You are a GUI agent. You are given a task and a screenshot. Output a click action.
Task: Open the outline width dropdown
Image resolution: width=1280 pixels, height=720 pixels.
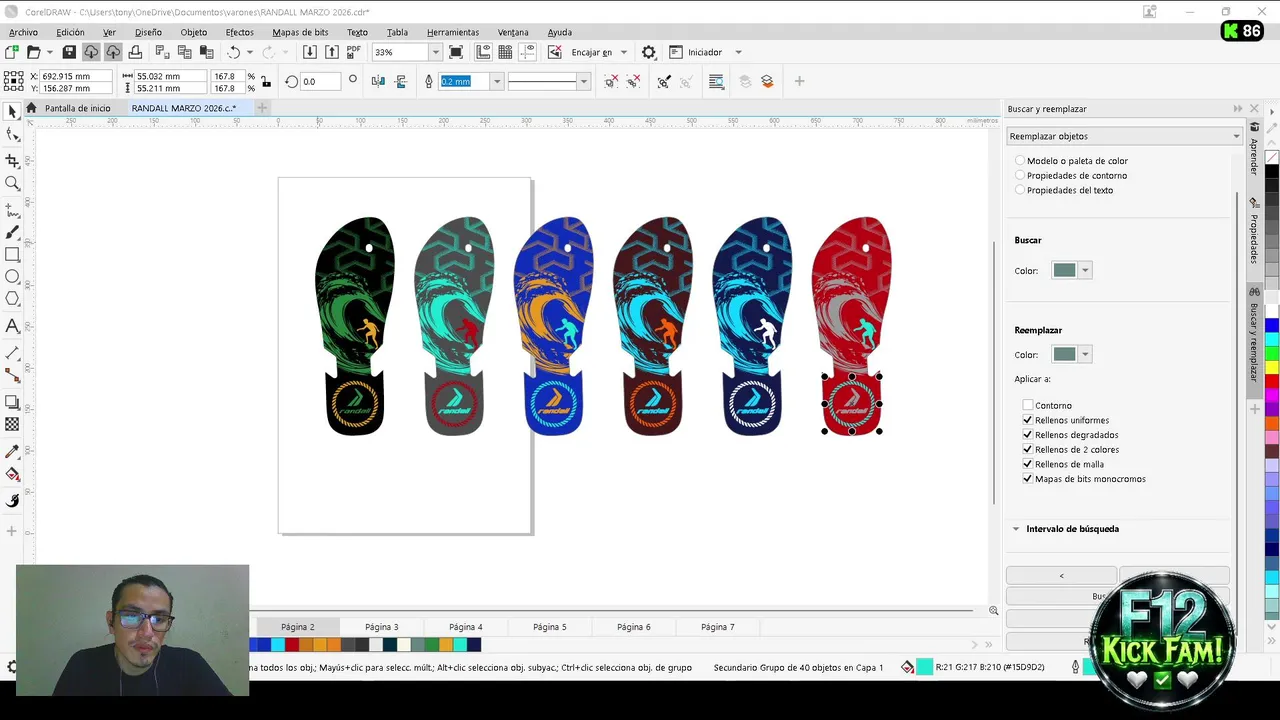[496, 81]
